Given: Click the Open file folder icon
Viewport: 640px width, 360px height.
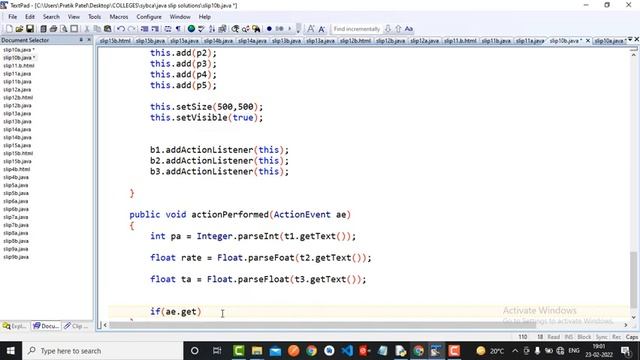Looking at the screenshot, I should click(x=19, y=29).
